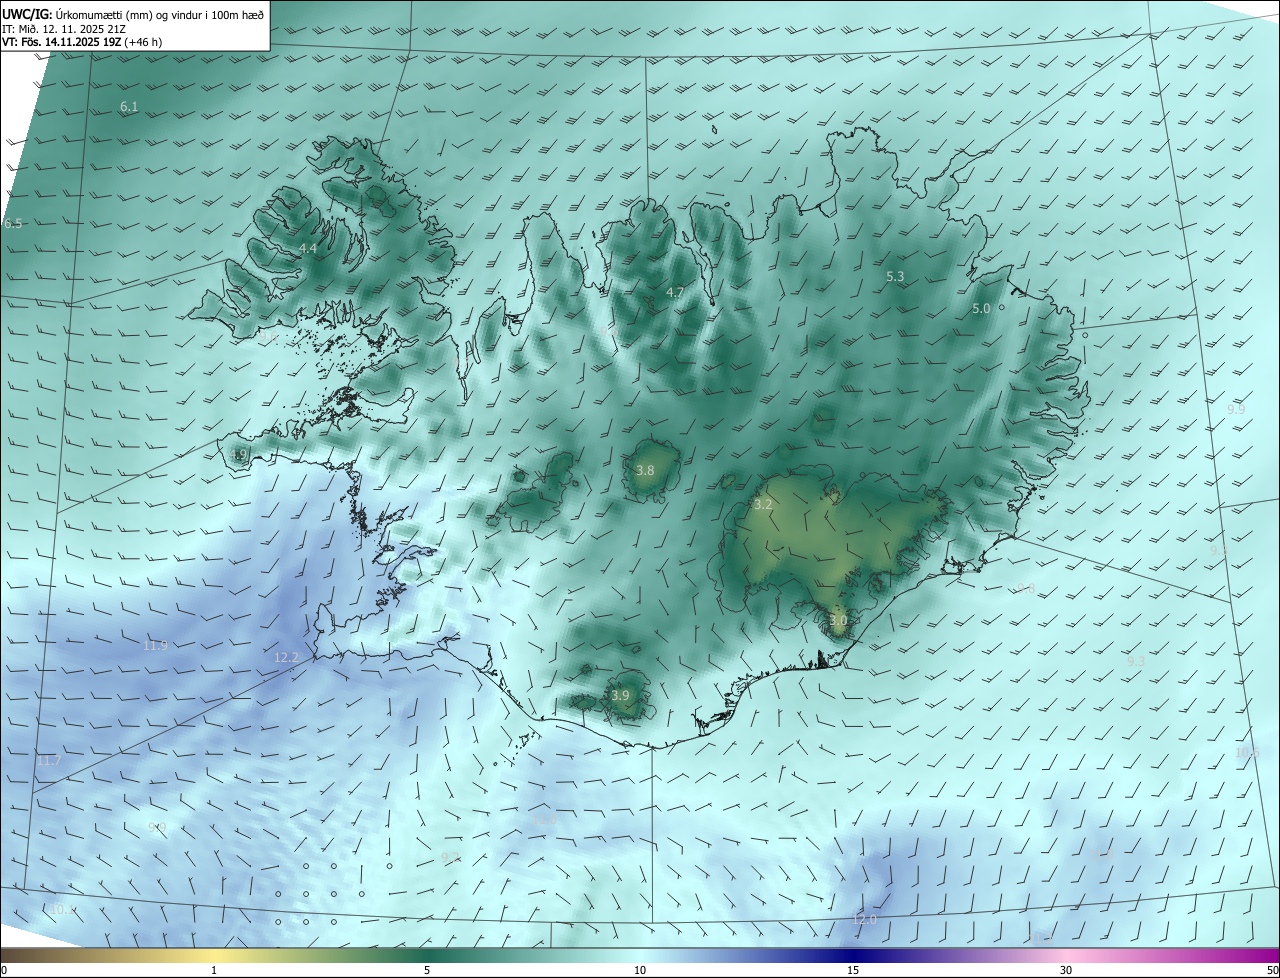
Task: Click the 4.4 value in the Westfjords
Action: tap(308, 249)
